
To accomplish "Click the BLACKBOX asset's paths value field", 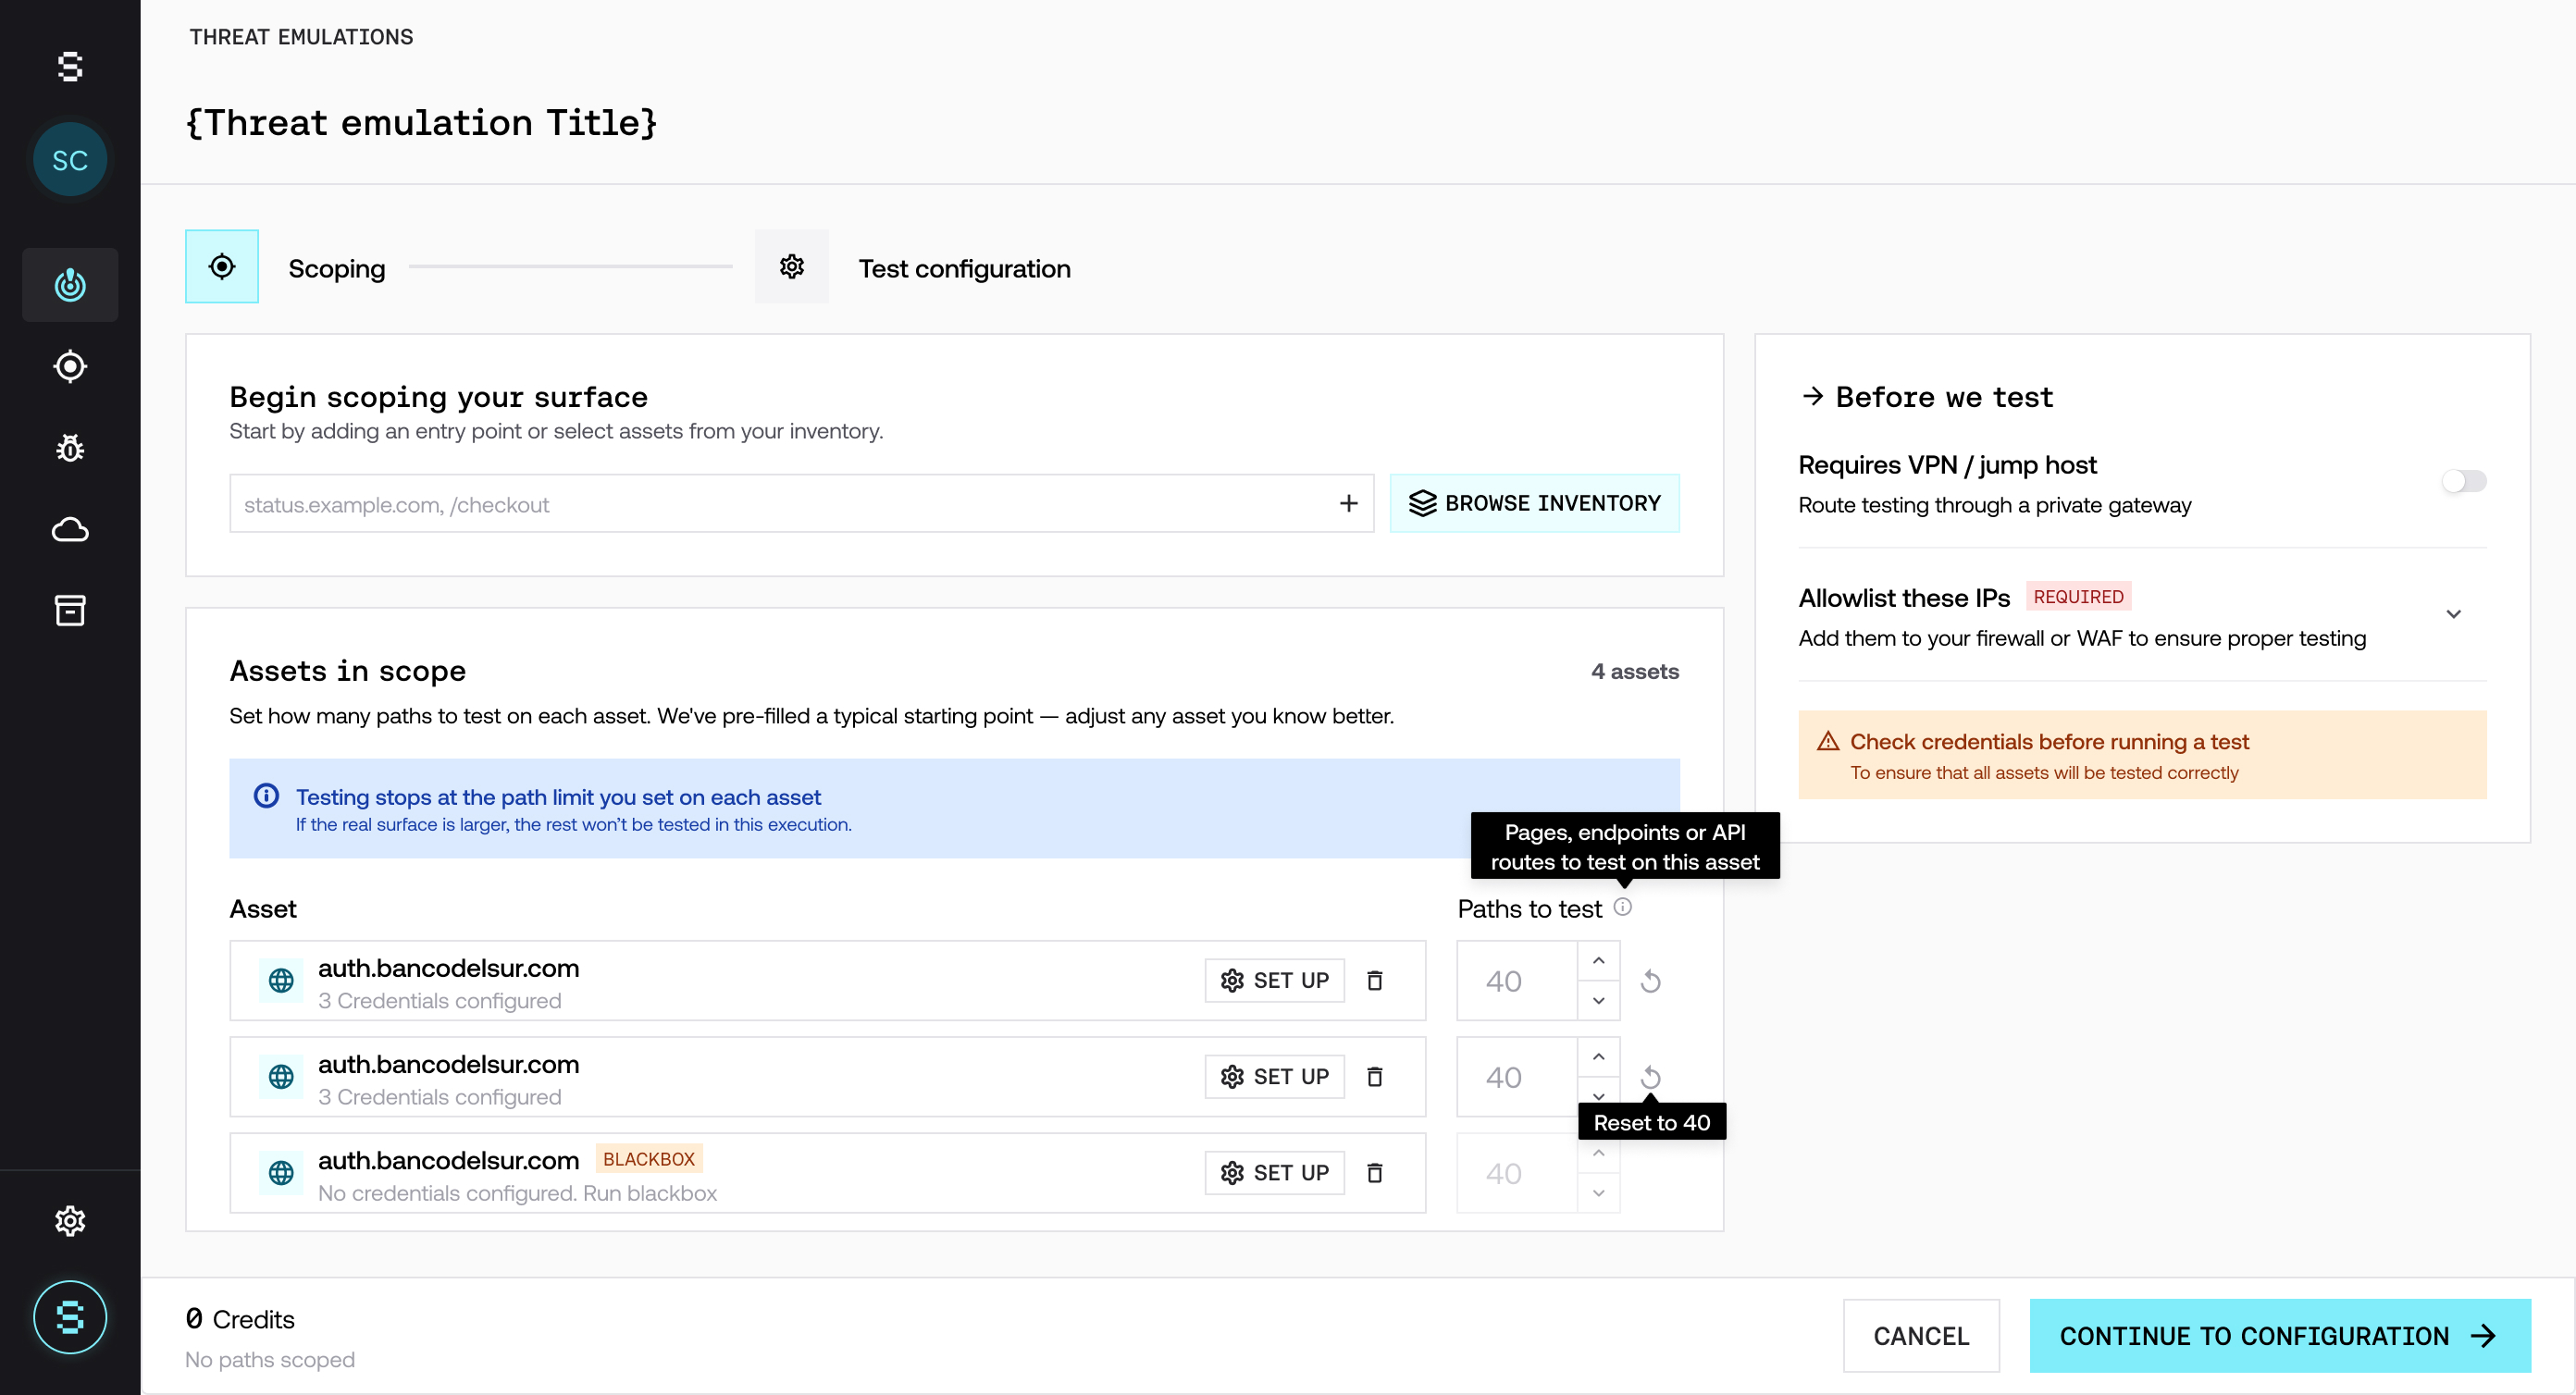I will (x=1517, y=1172).
